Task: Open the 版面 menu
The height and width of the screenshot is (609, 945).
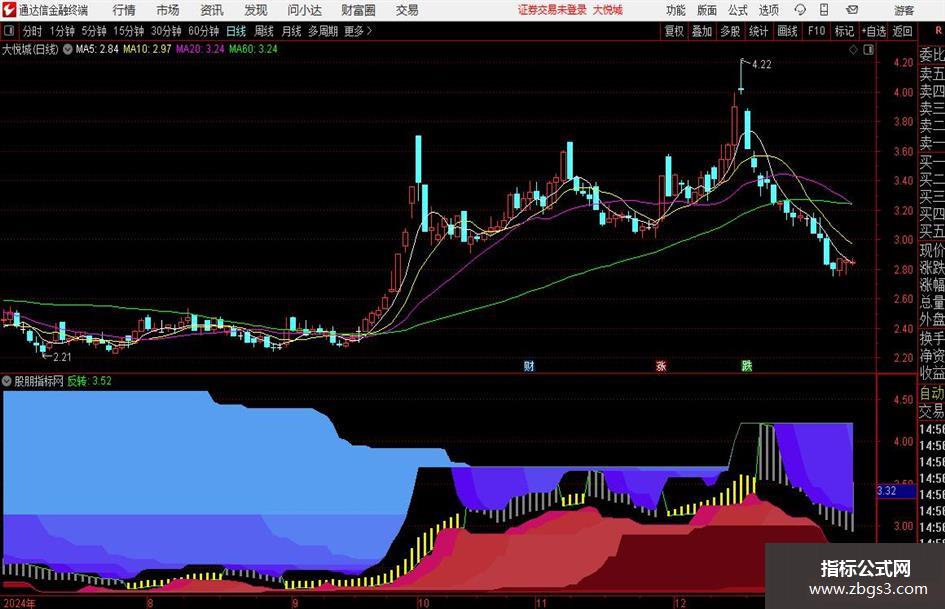Action: [706, 10]
